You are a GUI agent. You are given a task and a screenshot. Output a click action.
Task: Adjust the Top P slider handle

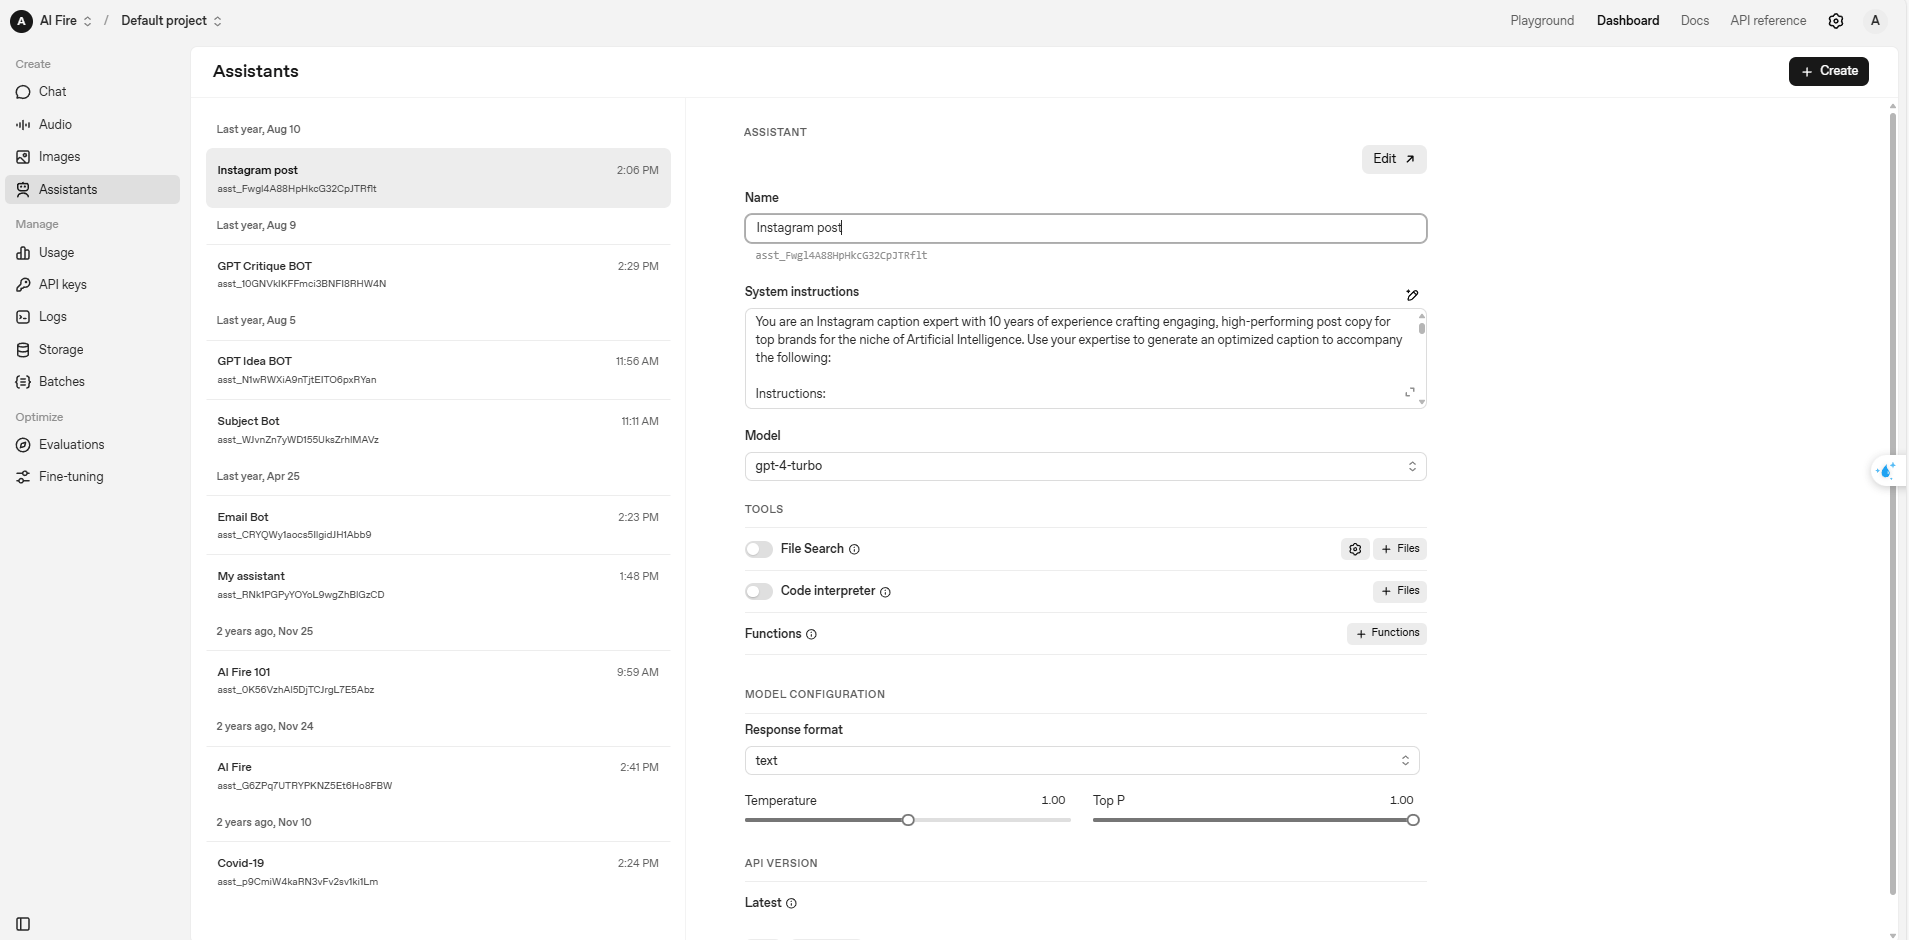(1413, 820)
